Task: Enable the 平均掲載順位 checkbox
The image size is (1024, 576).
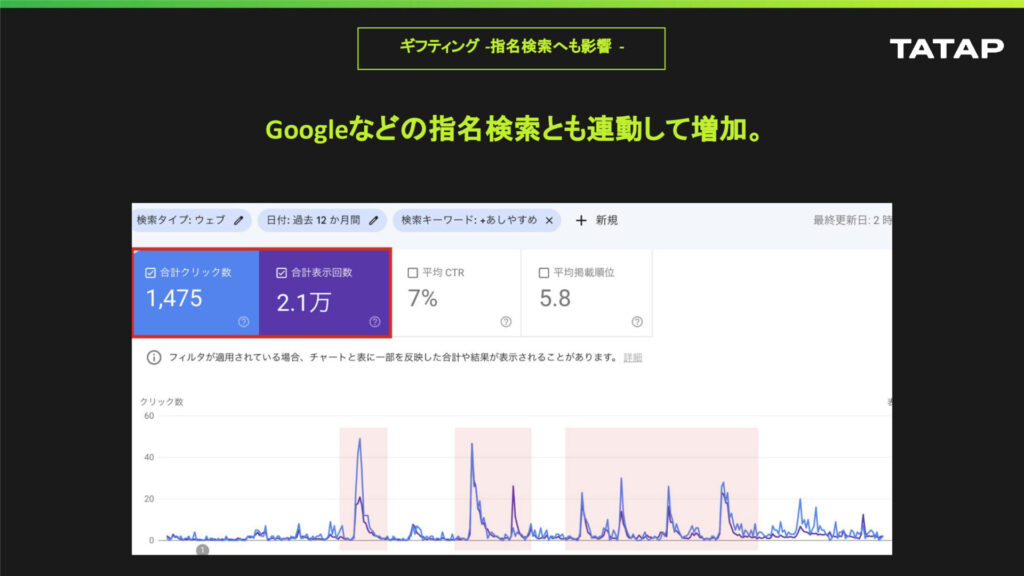Action: pos(544,272)
